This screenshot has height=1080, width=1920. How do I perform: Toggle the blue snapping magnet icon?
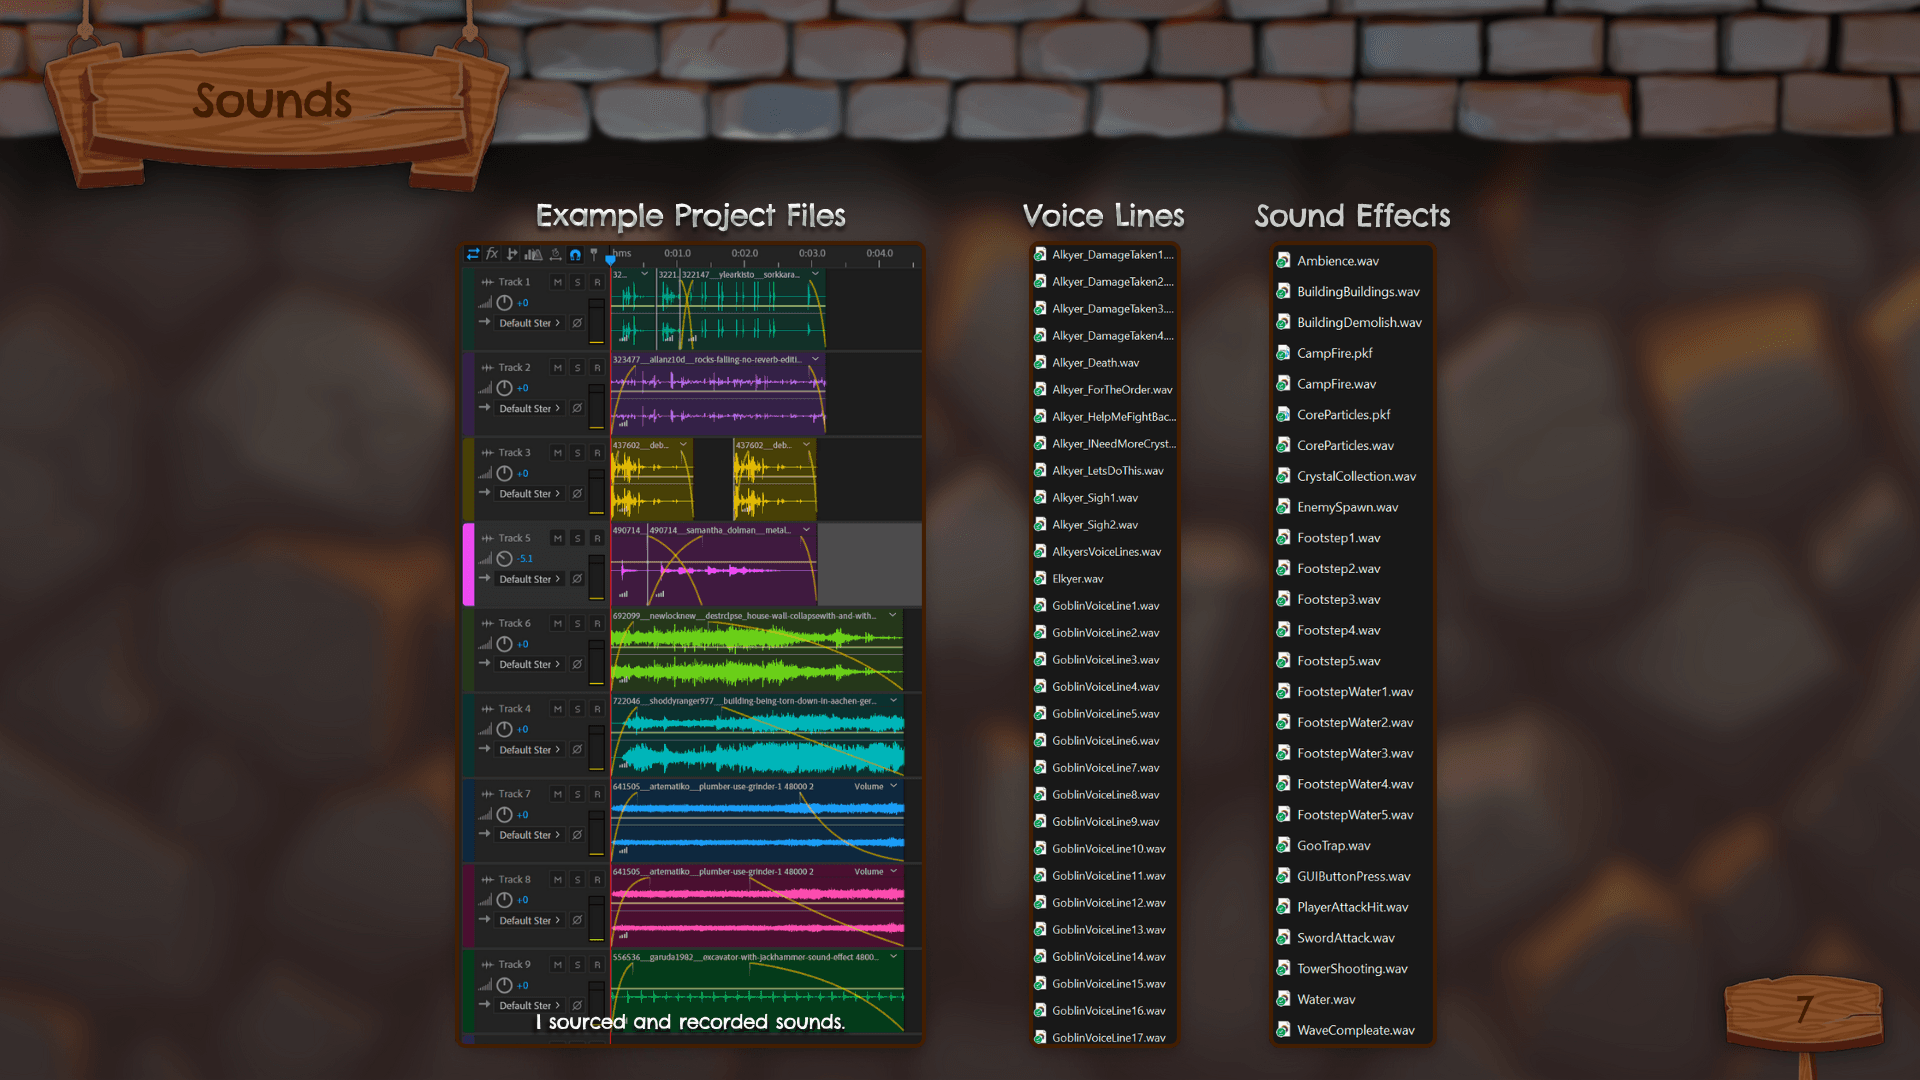[x=575, y=255]
